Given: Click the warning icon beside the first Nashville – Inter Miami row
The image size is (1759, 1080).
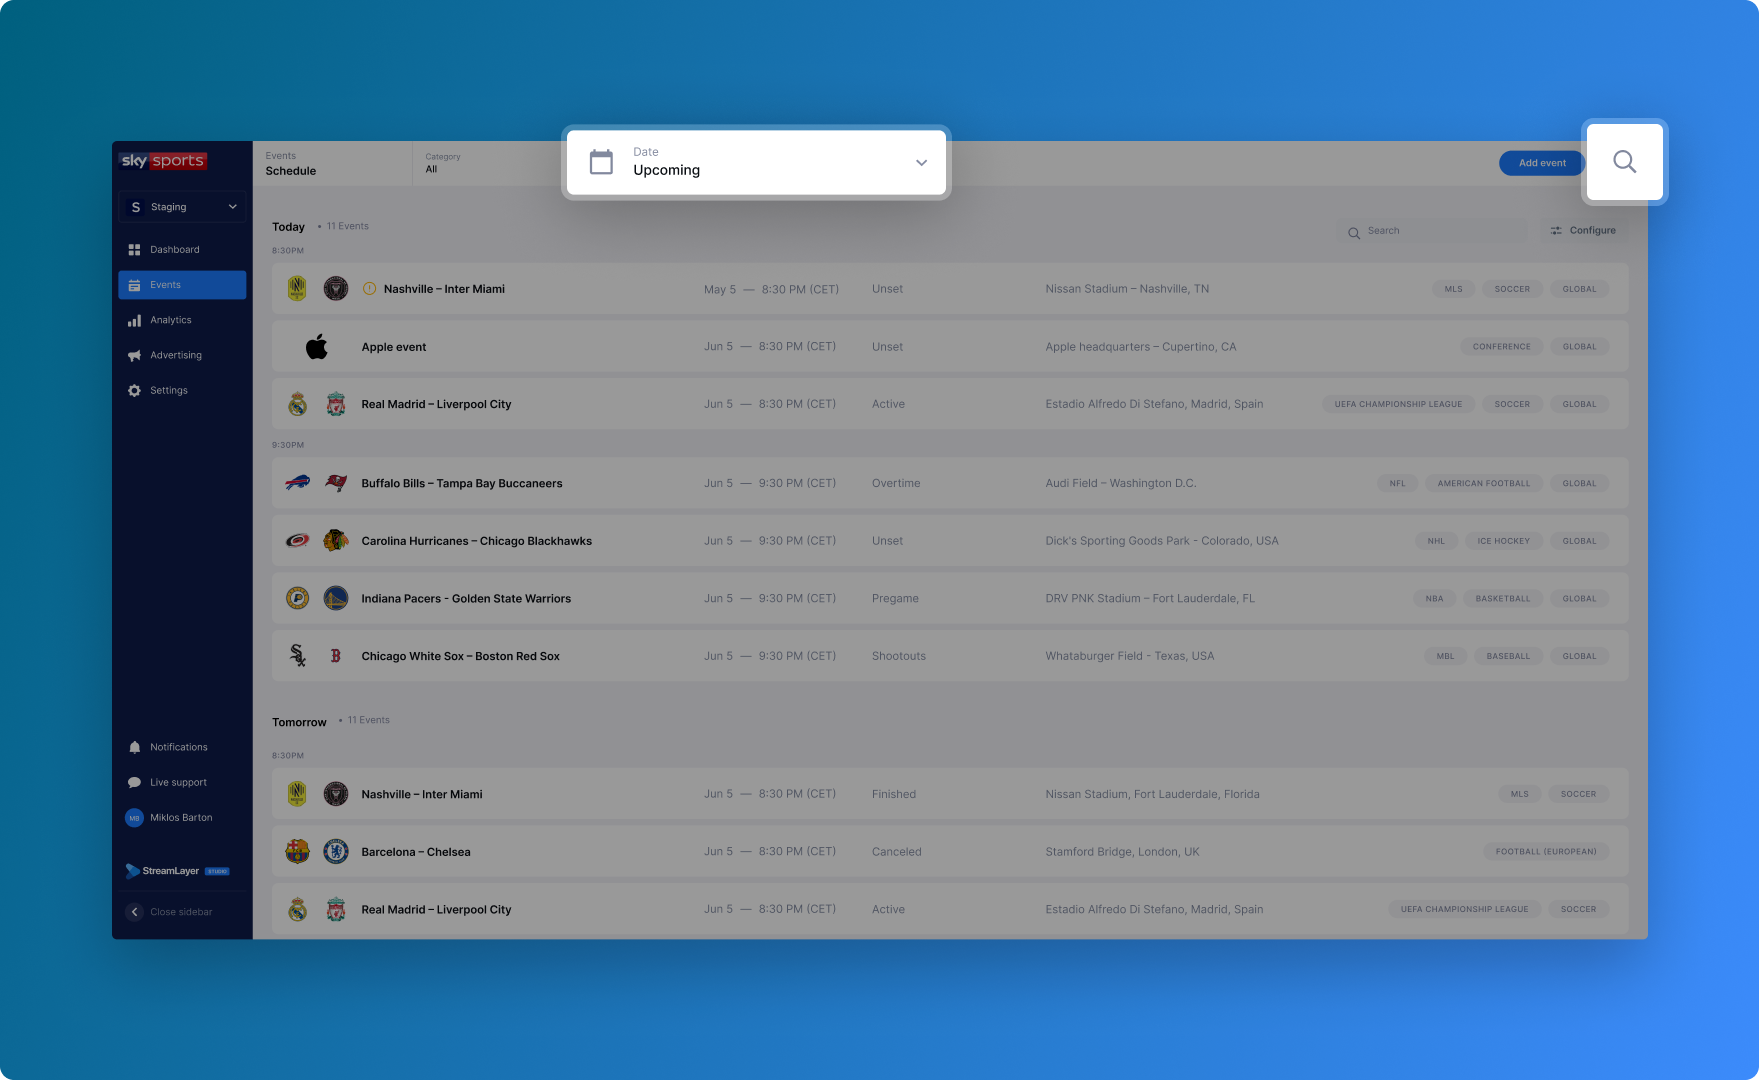Looking at the screenshot, I should tap(369, 289).
